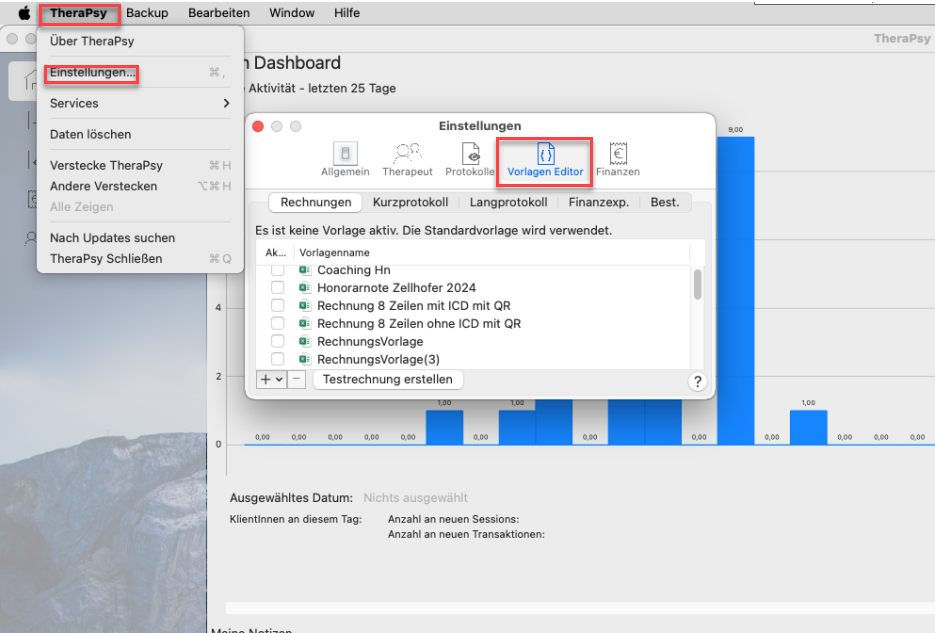Click Excel icon of Rechnung mit ICD
The image size is (935, 633).
point(305,306)
